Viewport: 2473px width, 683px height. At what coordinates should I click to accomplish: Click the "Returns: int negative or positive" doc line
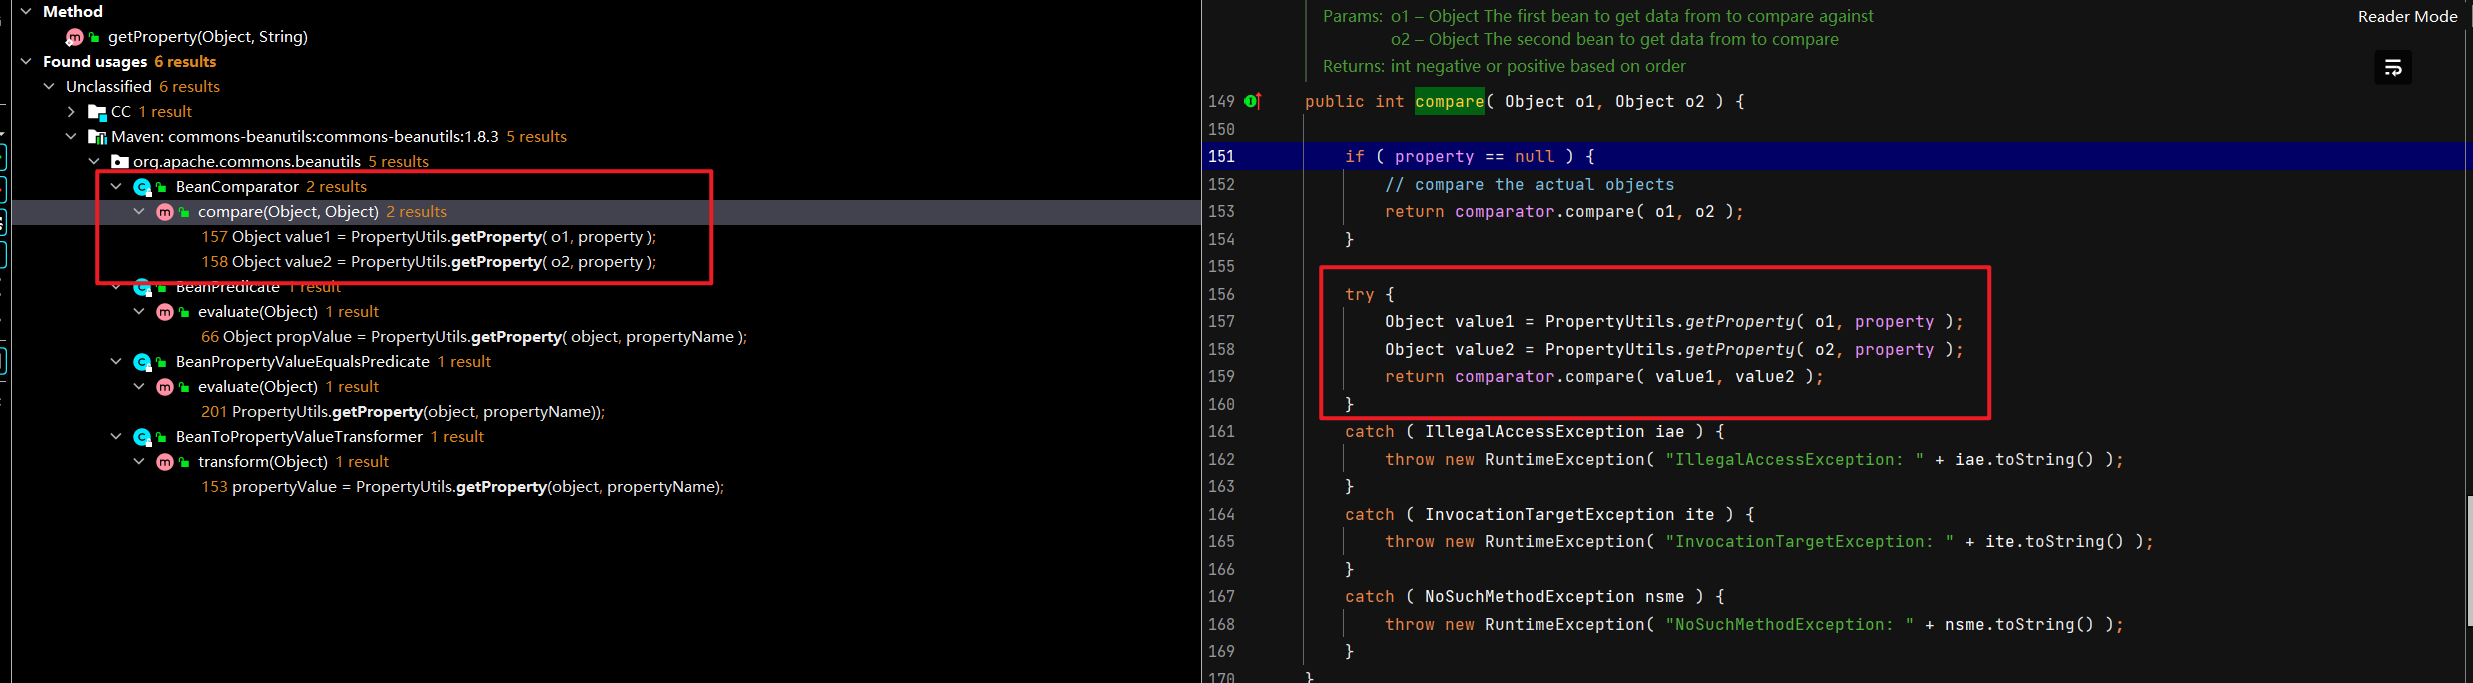(x=1504, y=66)
